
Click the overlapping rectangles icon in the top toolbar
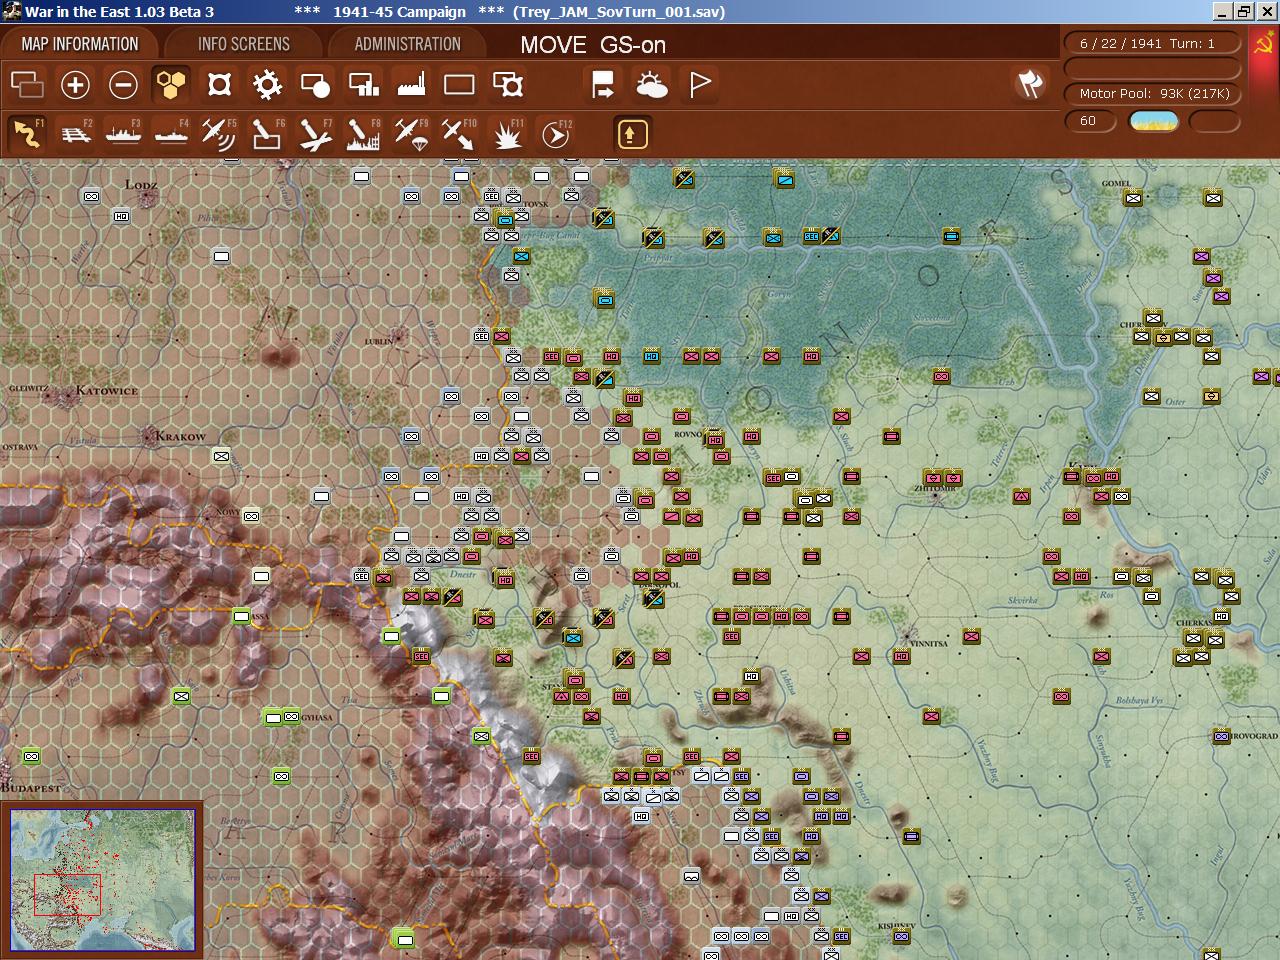27,85
